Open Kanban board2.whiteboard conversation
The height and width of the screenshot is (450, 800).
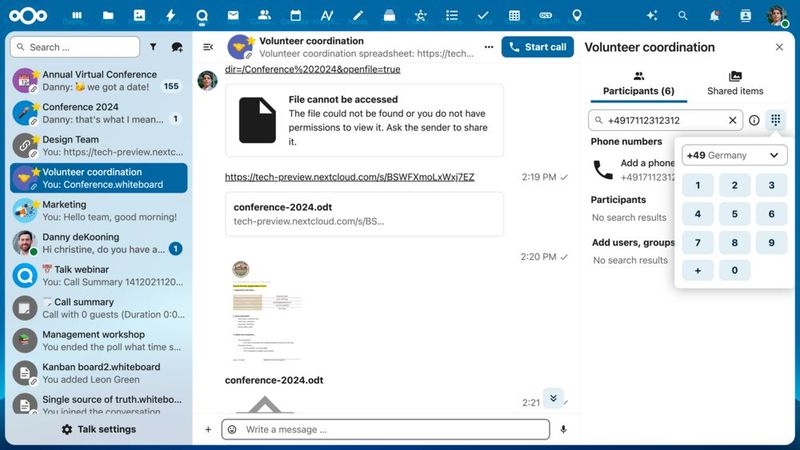click(x=99, y=373)
